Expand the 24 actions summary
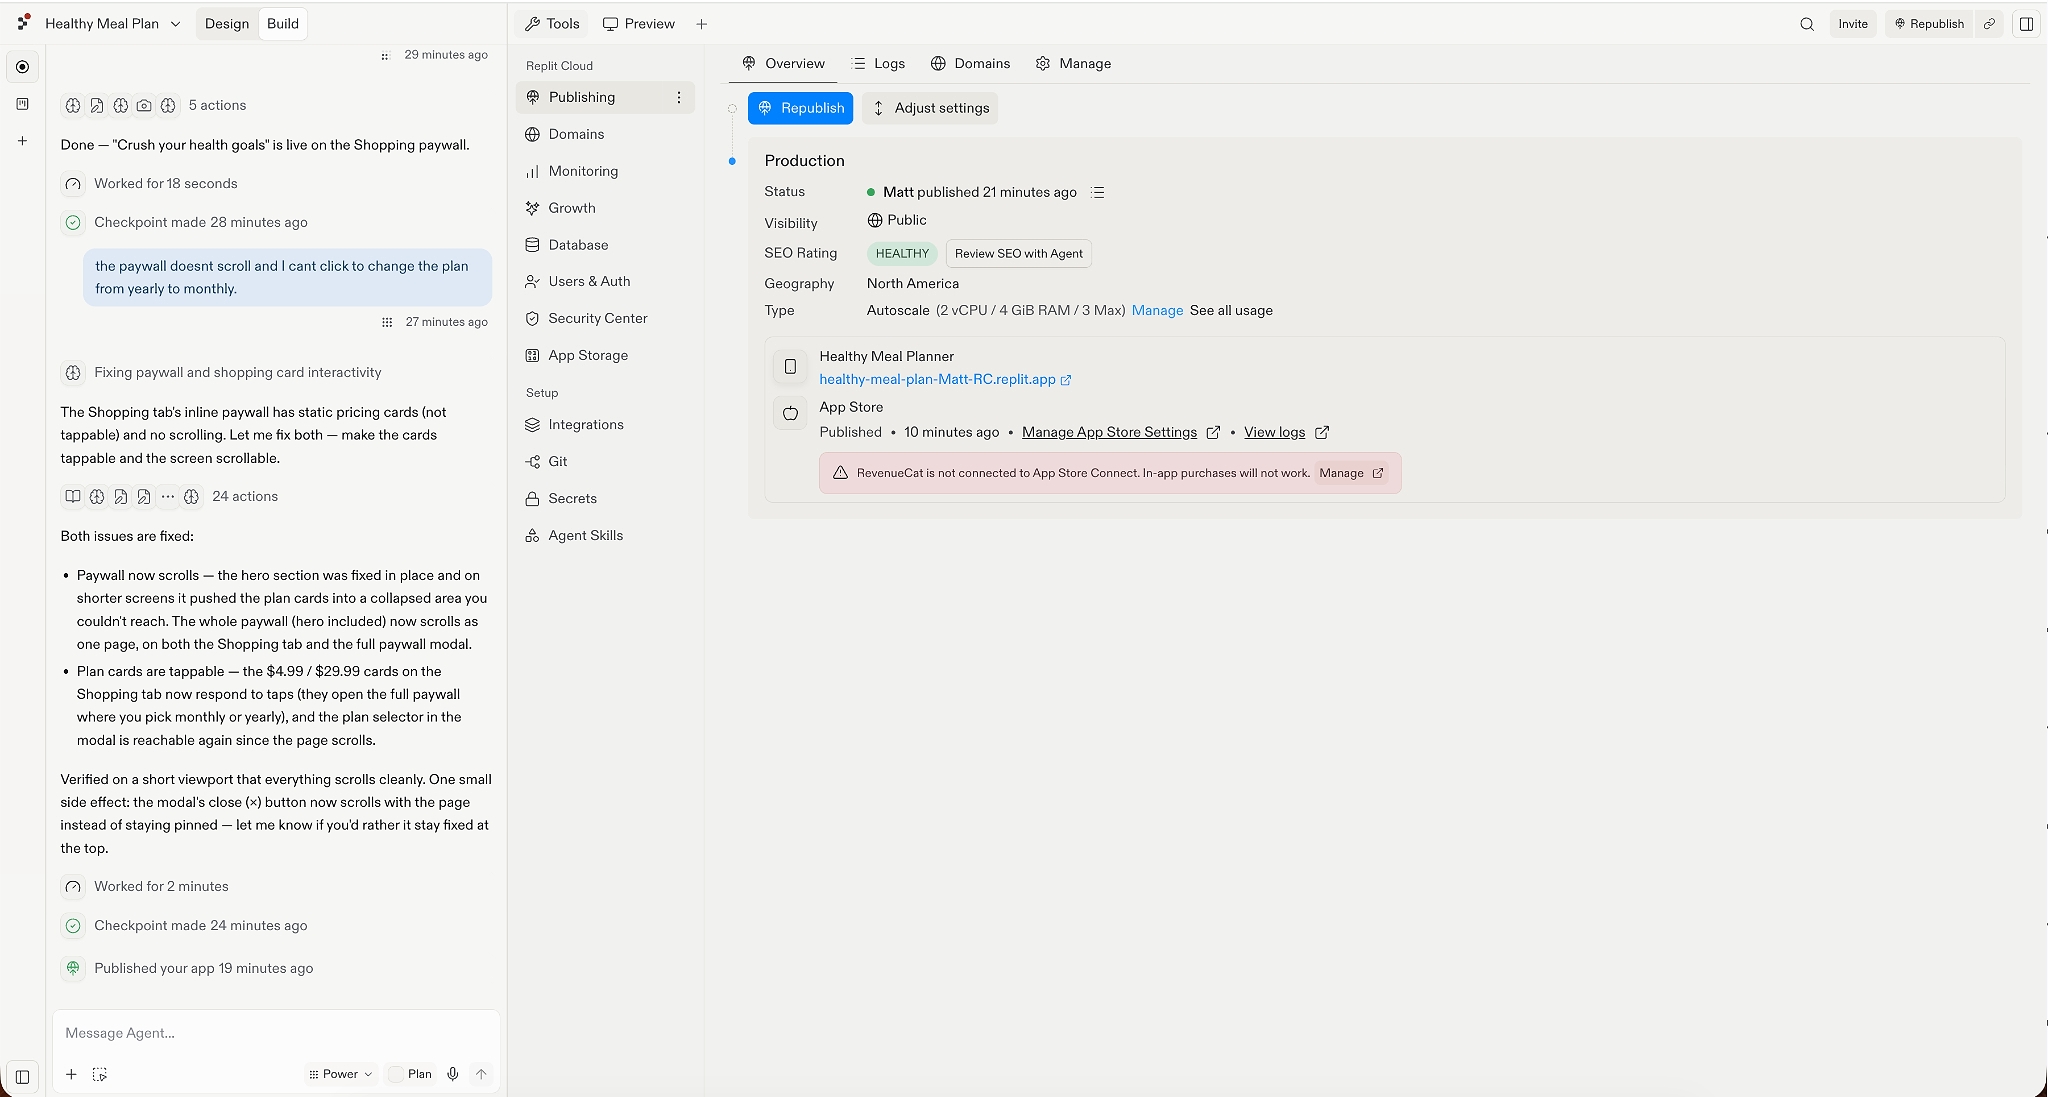 [170, 496]
